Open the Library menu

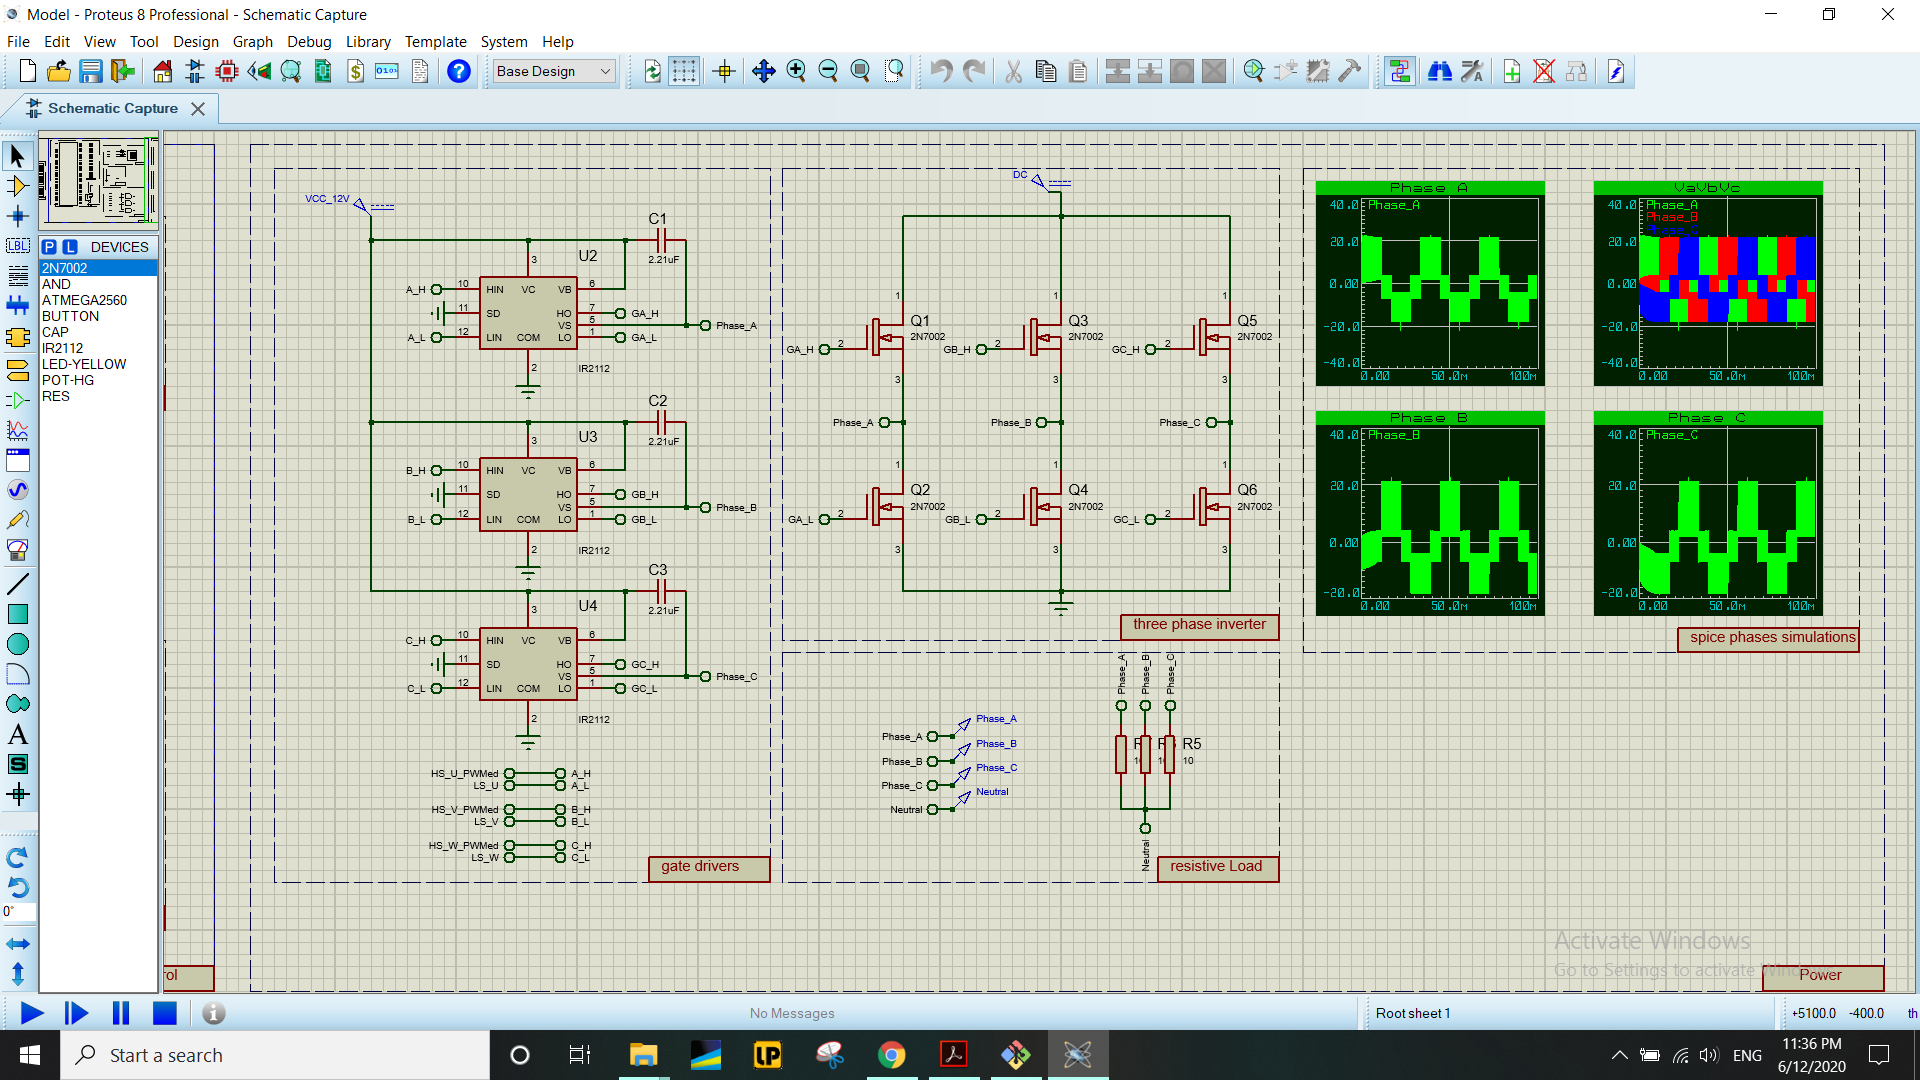(x=367, y=42)
